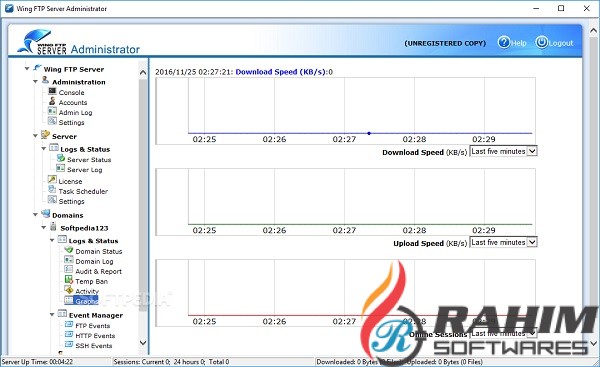This screenshot has height=367, width=600.
Task: Click the Admin Log icon
Action: tap(52, 111)
